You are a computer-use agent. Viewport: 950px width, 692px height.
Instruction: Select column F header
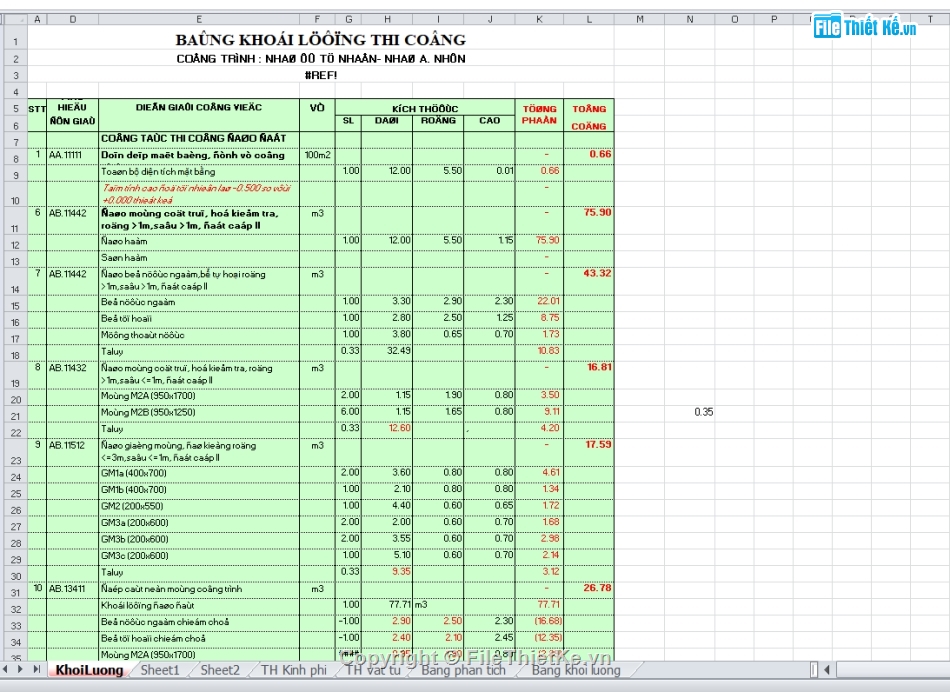click(317, 19)
